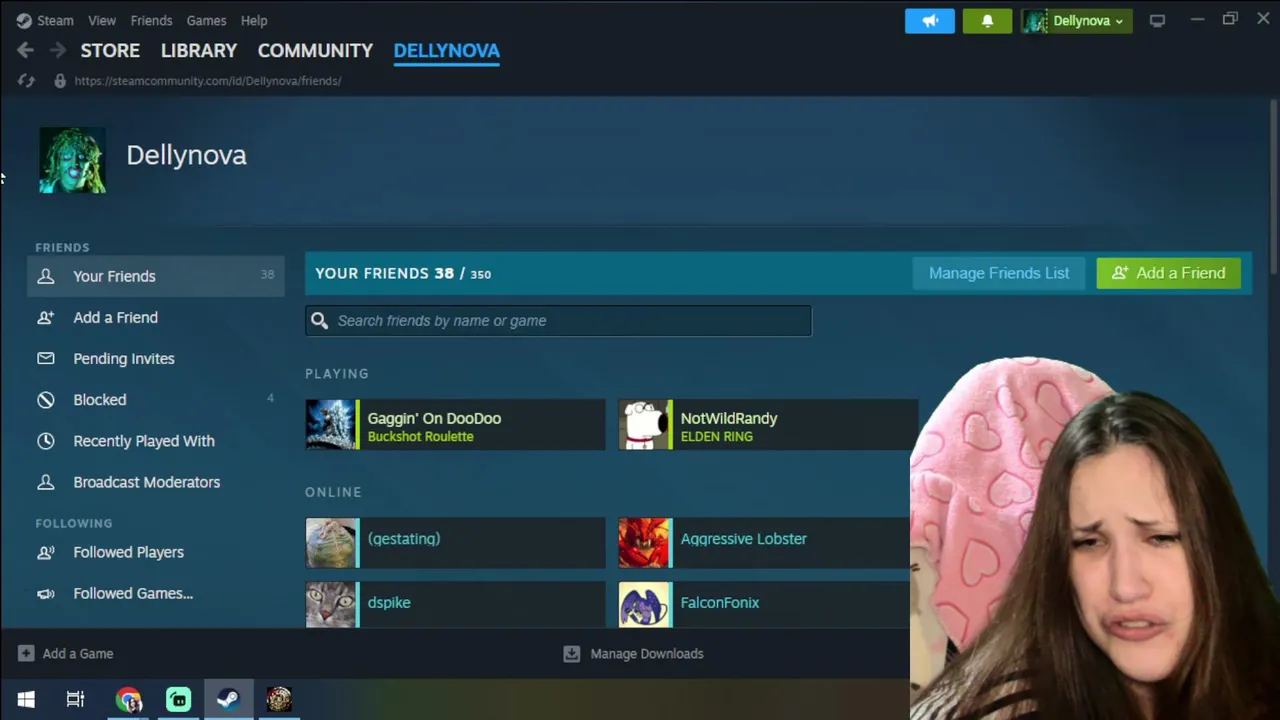Click the Big Picture monitor icon
Image resolution: width=1280 pixels, height=720 pixels.
pyautogui.click(x=1157, y=20)
